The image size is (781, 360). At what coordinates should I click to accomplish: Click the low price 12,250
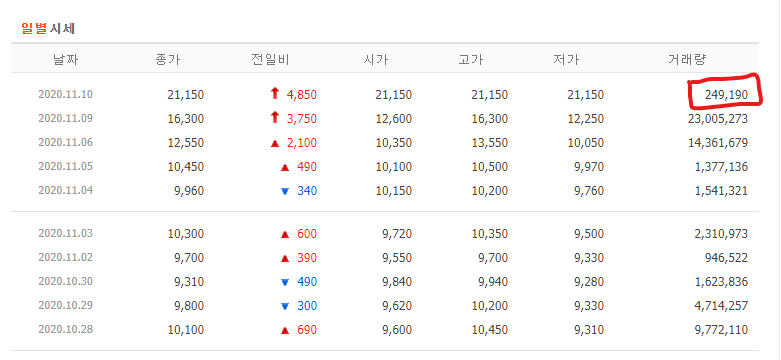click(586, 119)
